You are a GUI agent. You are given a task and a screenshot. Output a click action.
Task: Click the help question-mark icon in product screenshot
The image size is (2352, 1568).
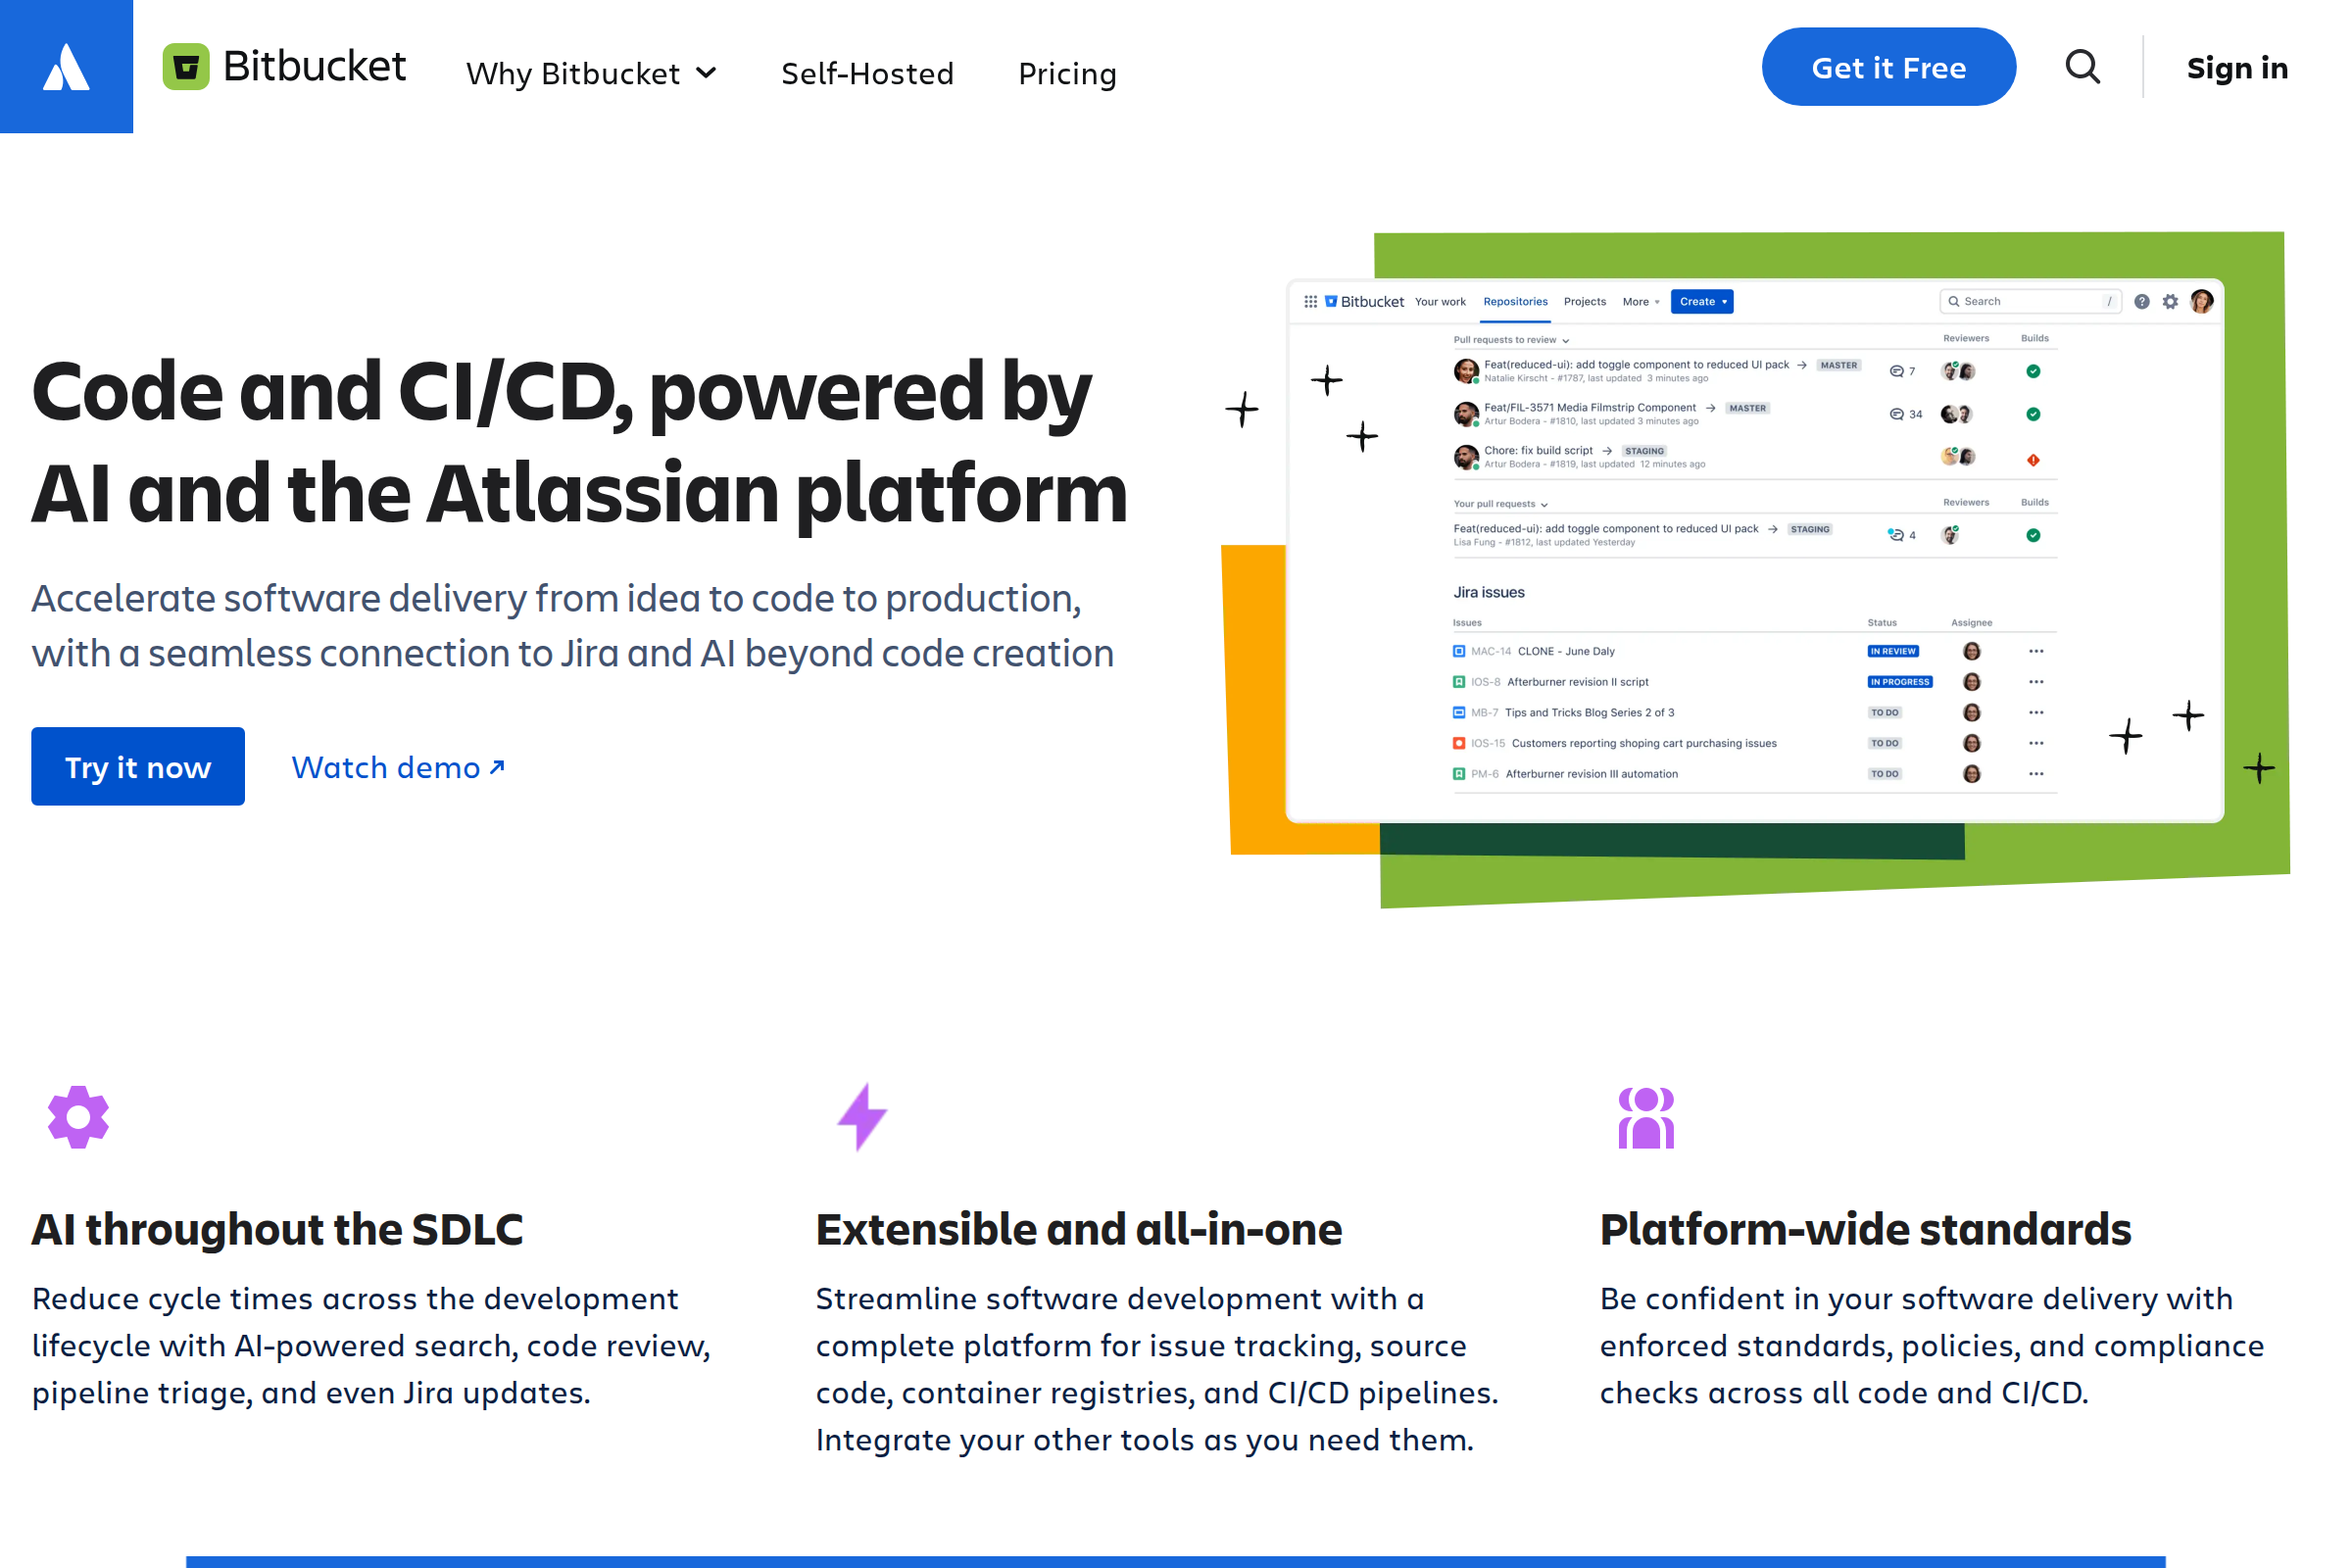2141,301
